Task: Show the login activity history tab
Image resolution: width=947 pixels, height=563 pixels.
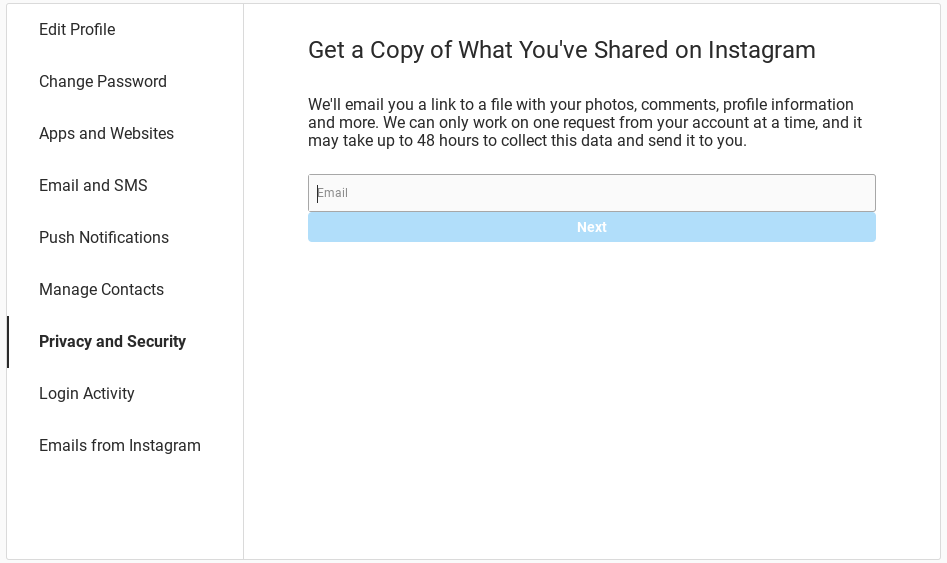Action: pos(87,394)
